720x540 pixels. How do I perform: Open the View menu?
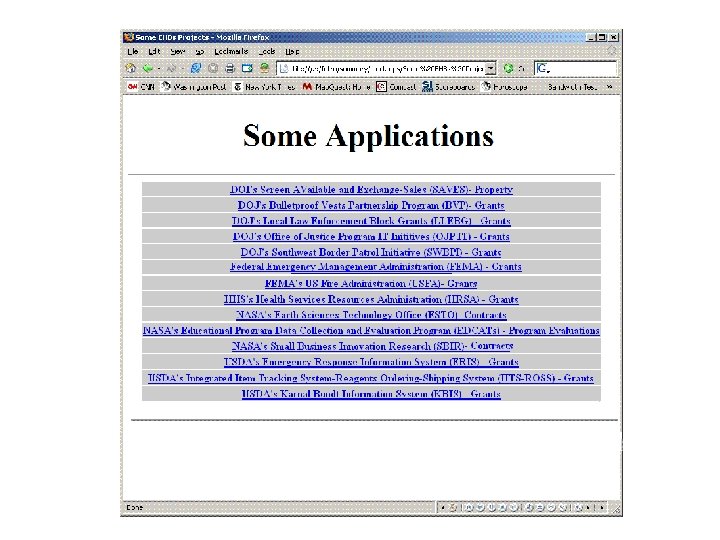tap(178, 51)
